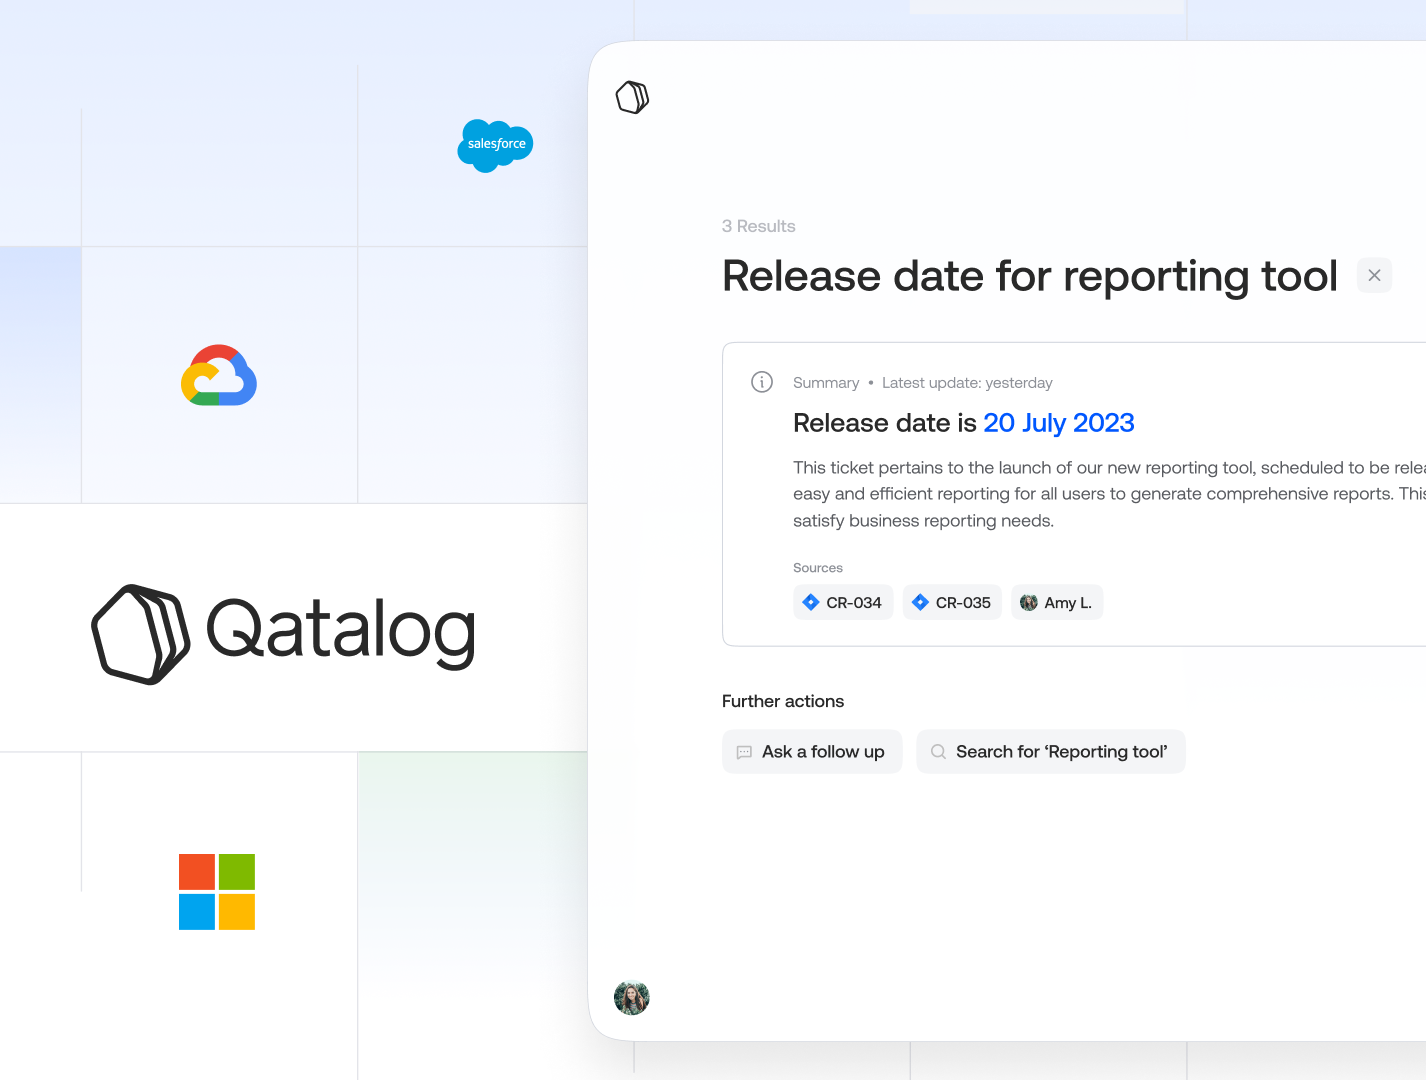Click the Google Cloud icon
This screenshot has height=1080, width=1426.
(218, 375)
